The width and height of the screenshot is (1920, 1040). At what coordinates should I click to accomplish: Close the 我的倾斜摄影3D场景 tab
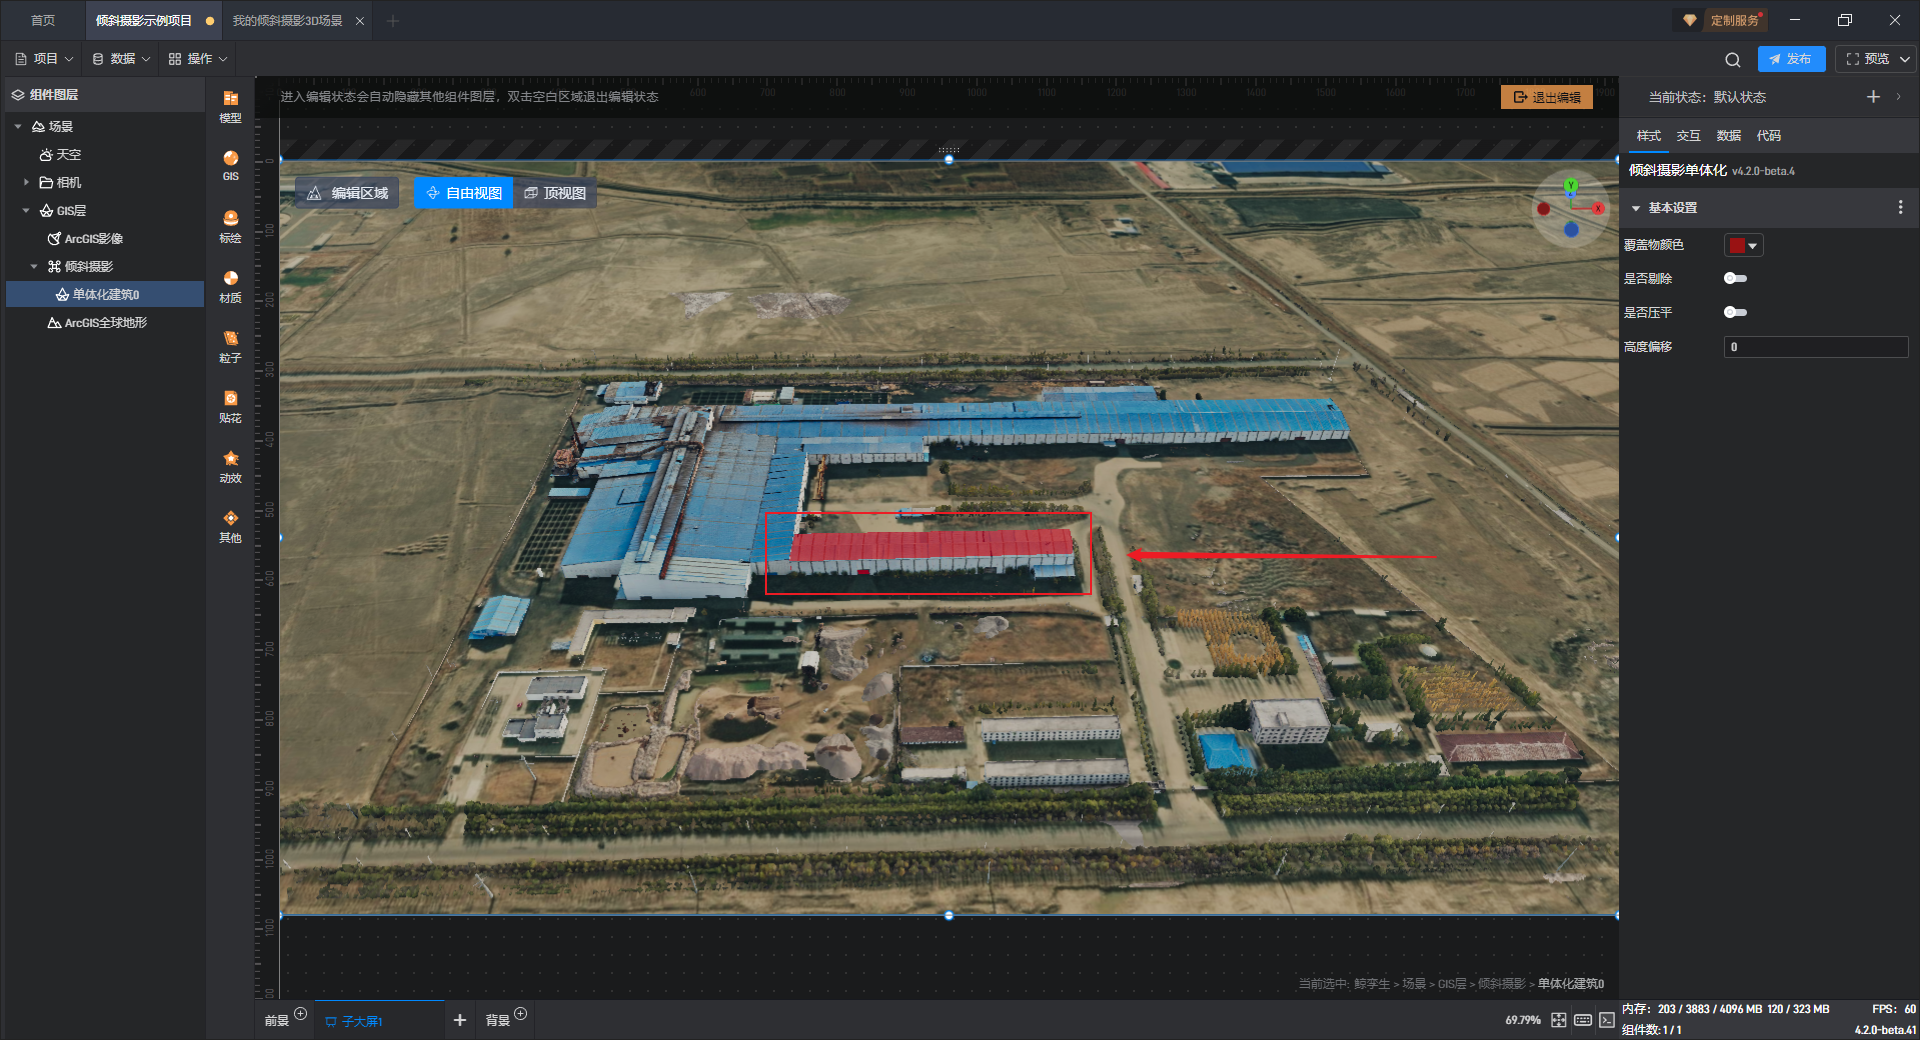(x=360, y=20)
